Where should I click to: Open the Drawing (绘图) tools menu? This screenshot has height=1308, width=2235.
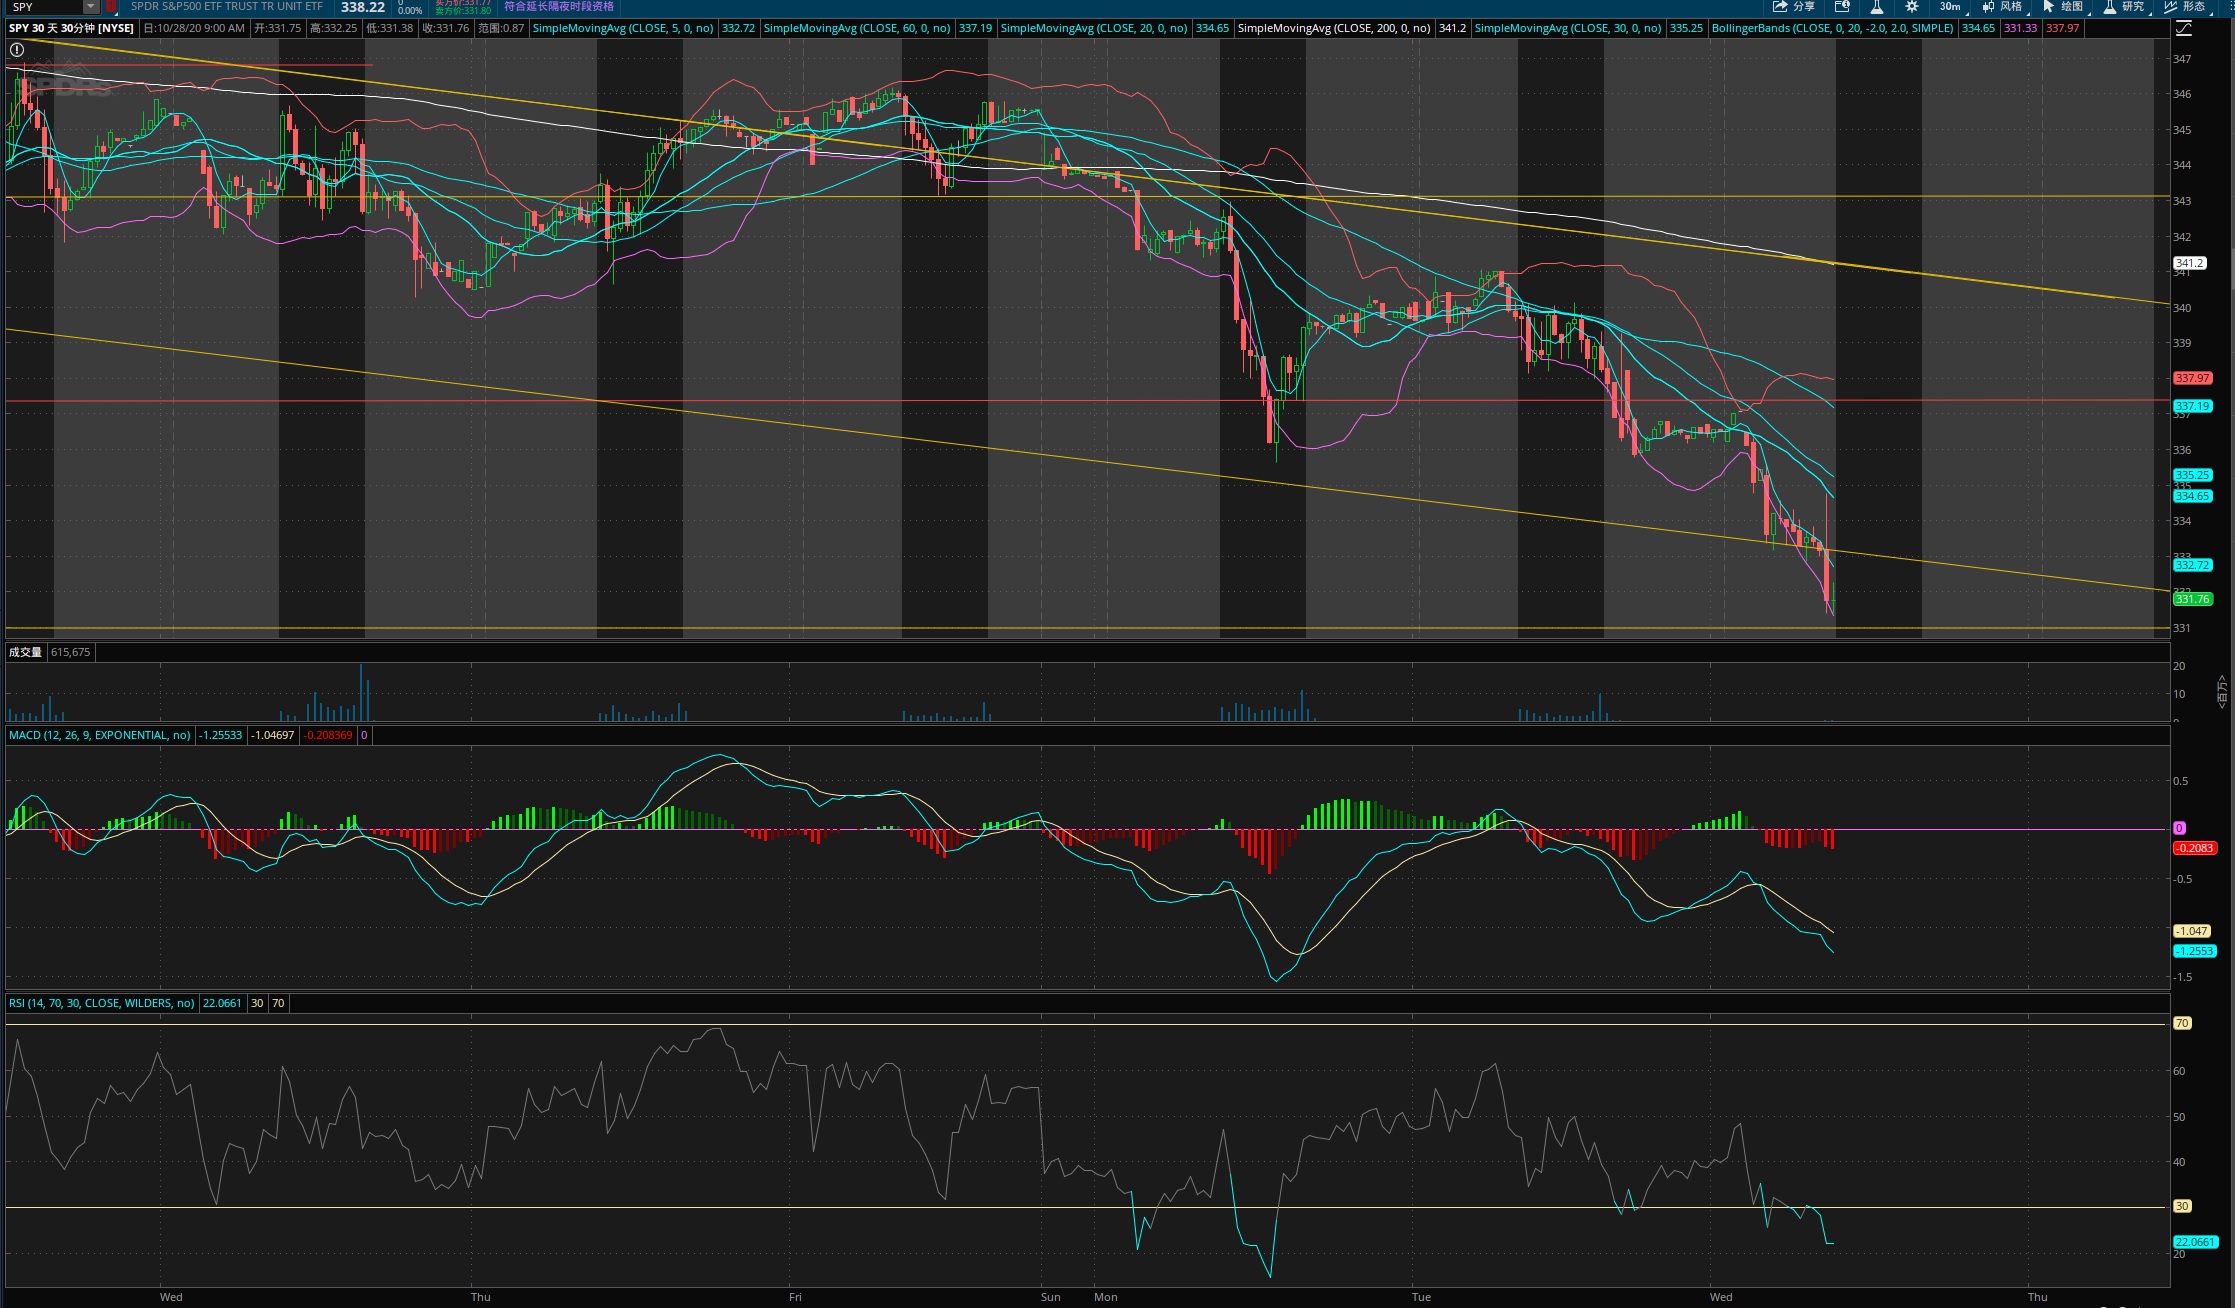pyautogui.click(x=2064, y=7)
